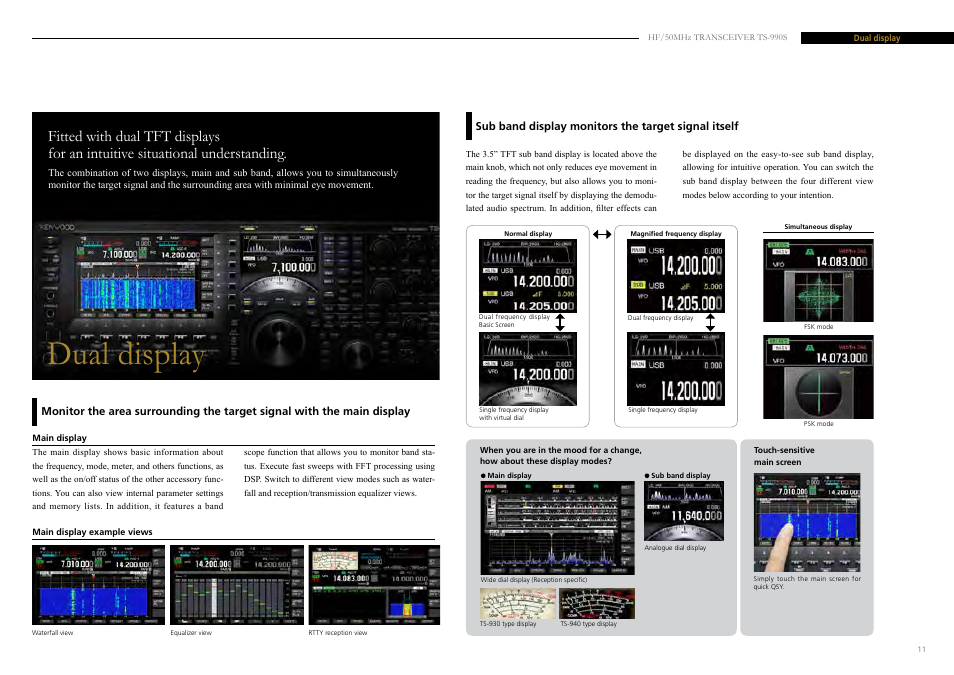
Task: Click the "Simply touch the main screen for quick QSY" caption
Action: click(x=807, y=582)
